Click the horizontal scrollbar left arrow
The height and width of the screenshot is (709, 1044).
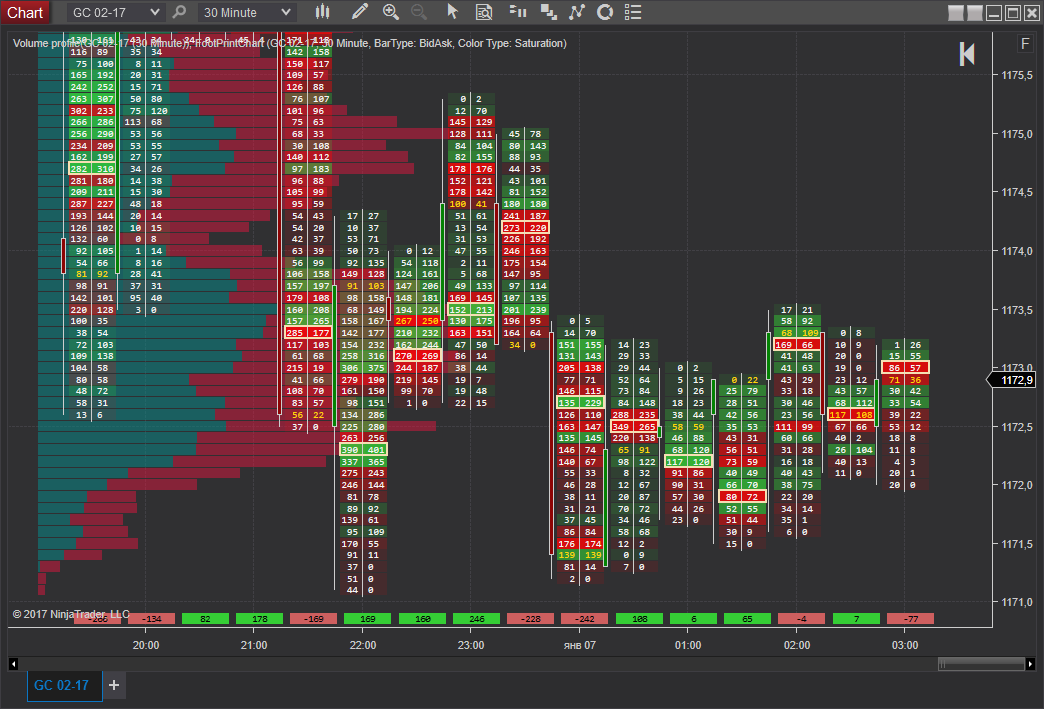[x=13, y=664]
